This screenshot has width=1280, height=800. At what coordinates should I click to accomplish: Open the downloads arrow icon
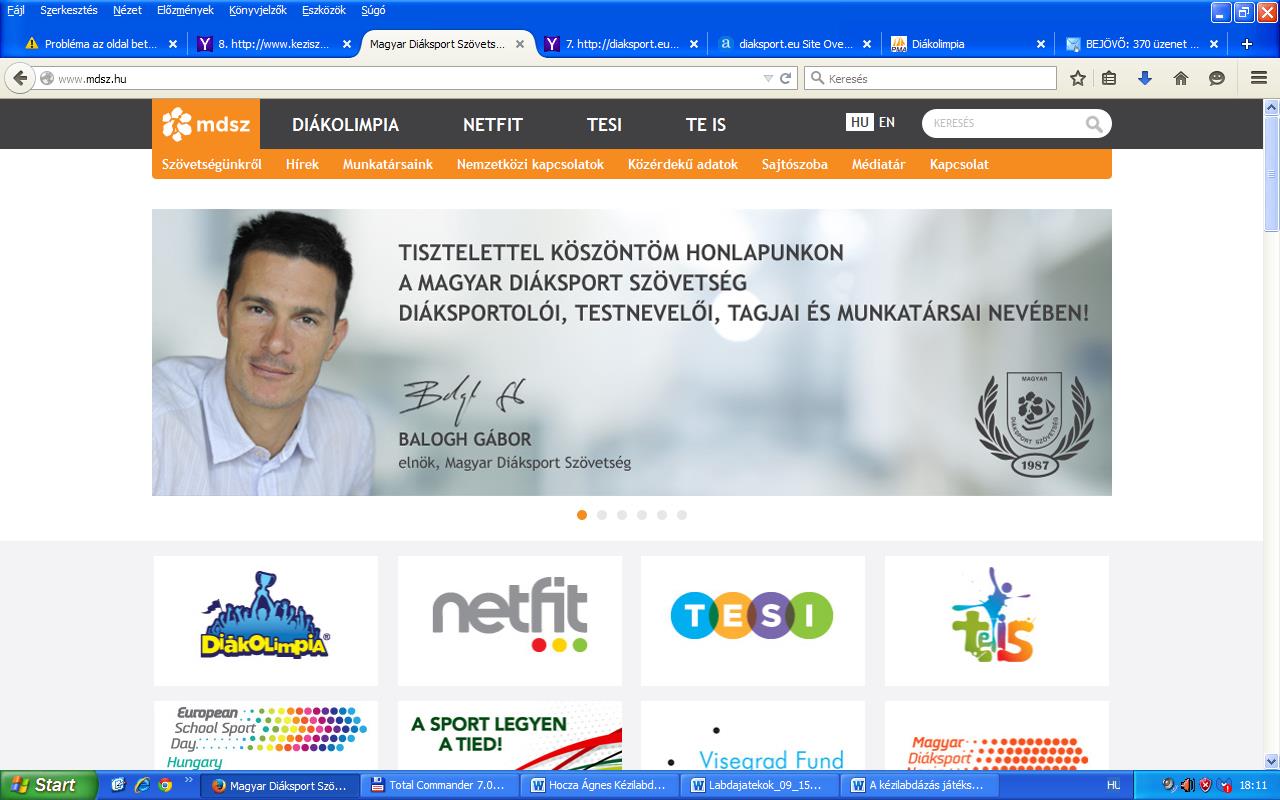[1145, 78]
